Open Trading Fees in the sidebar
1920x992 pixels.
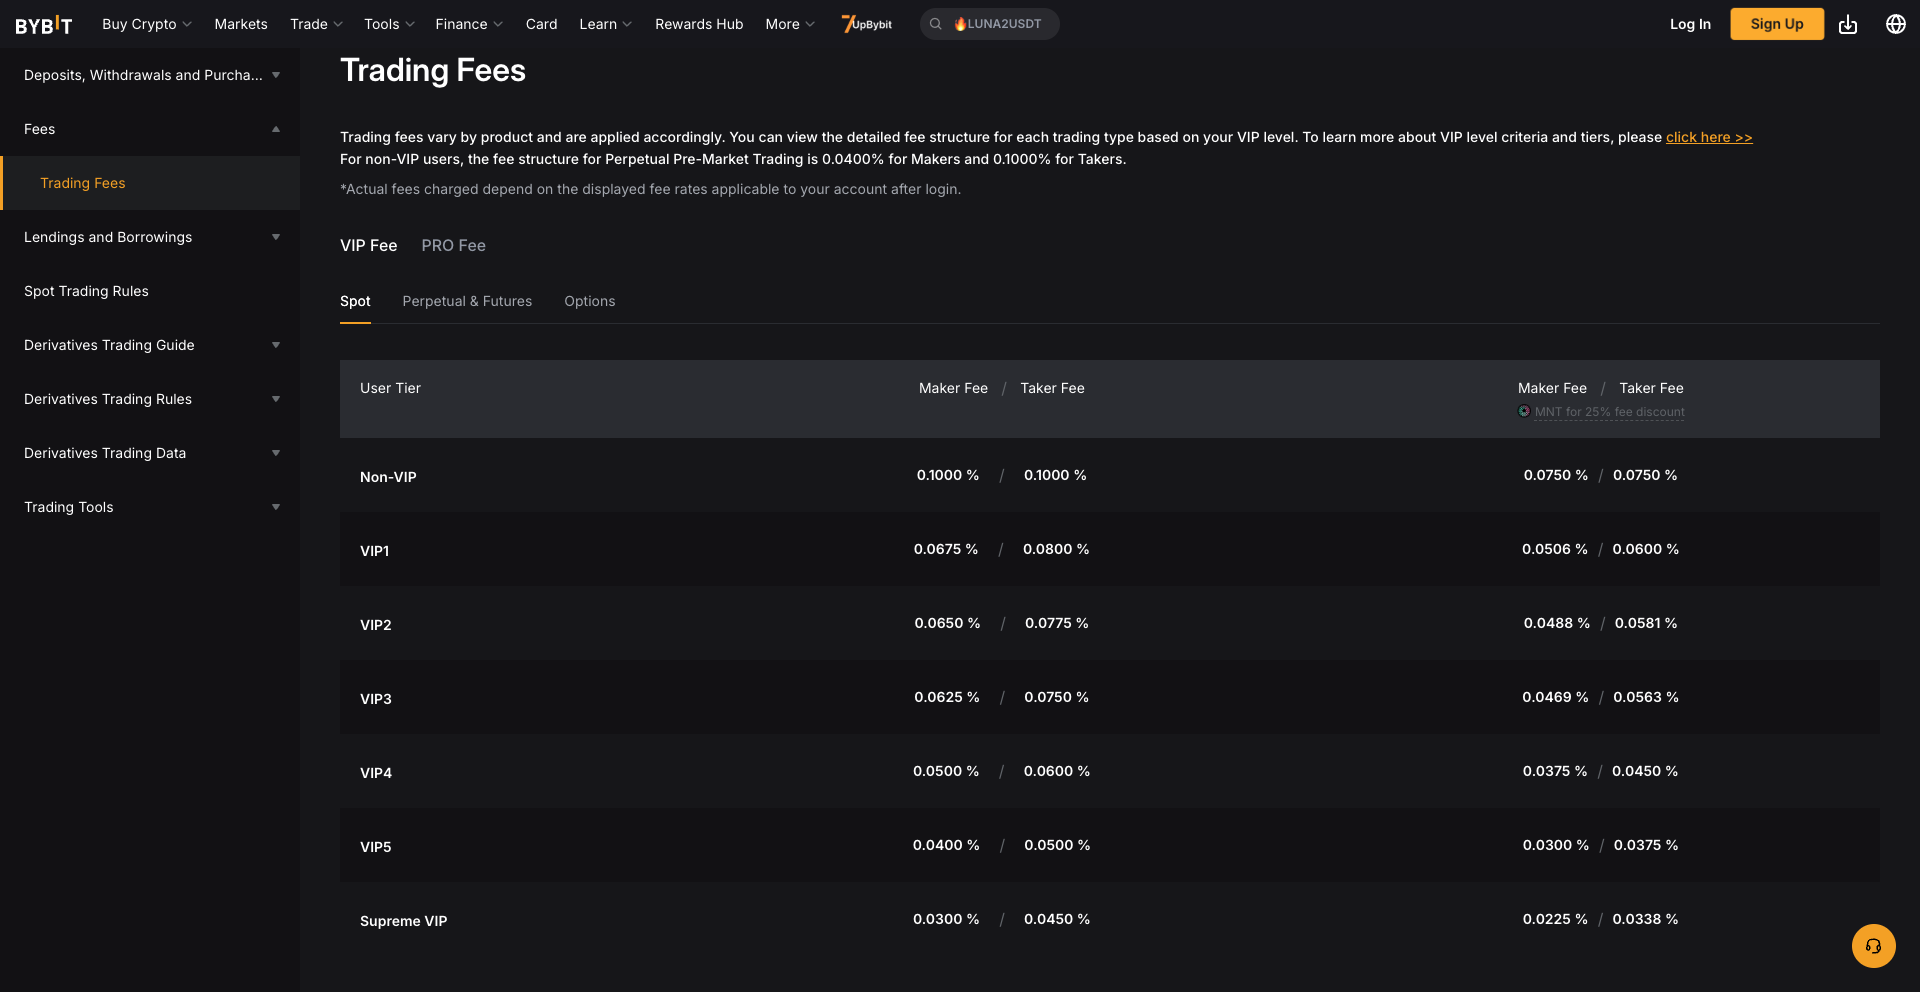[x=150, y=183]
